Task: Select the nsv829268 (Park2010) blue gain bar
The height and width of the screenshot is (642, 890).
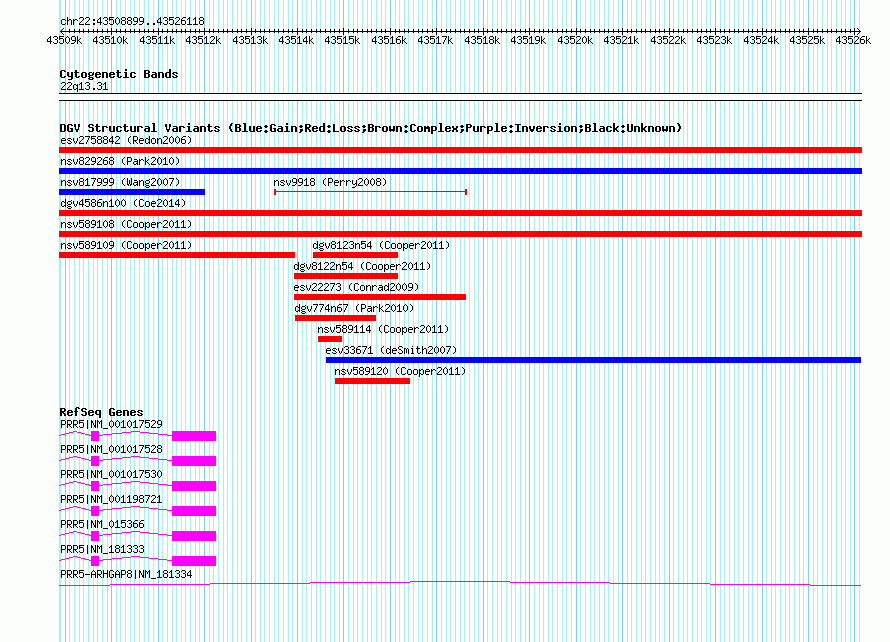Action: point(460,171)
